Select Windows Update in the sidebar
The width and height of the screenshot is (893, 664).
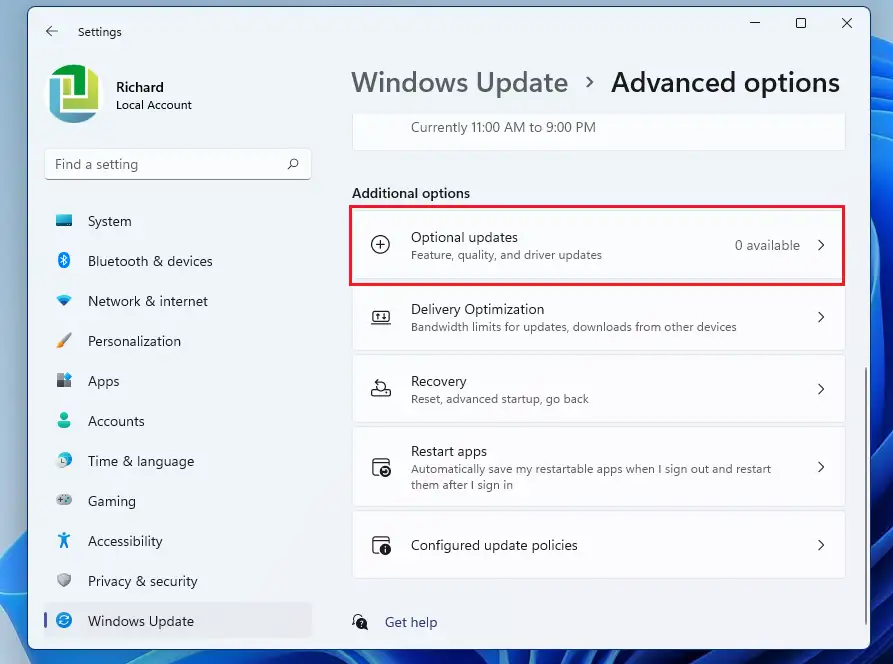[x=178, y=620]
